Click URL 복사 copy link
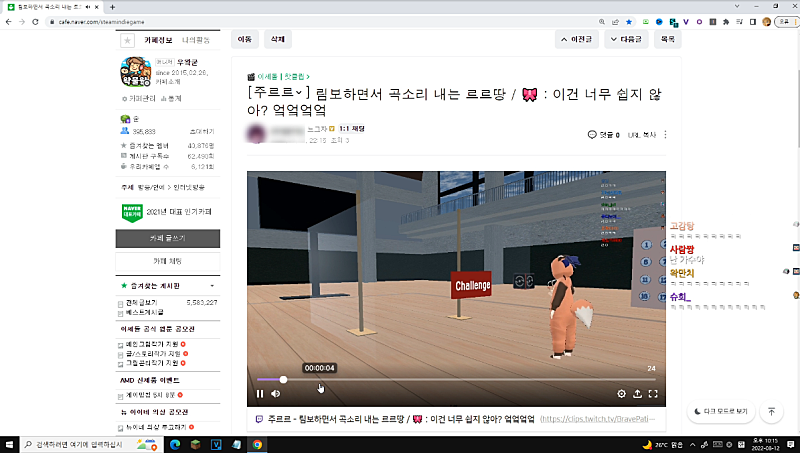This screenshot has width=800, height=453. click(642, 135)
